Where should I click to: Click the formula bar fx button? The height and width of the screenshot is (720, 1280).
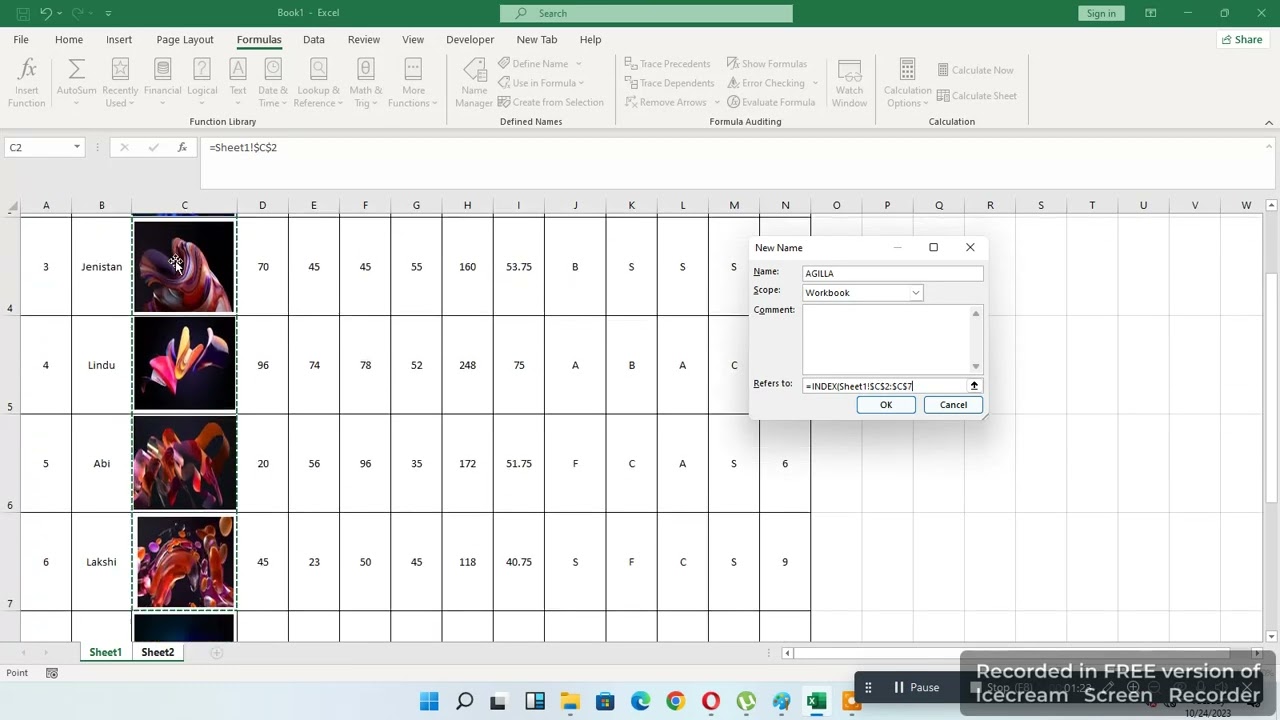(182, 147)
